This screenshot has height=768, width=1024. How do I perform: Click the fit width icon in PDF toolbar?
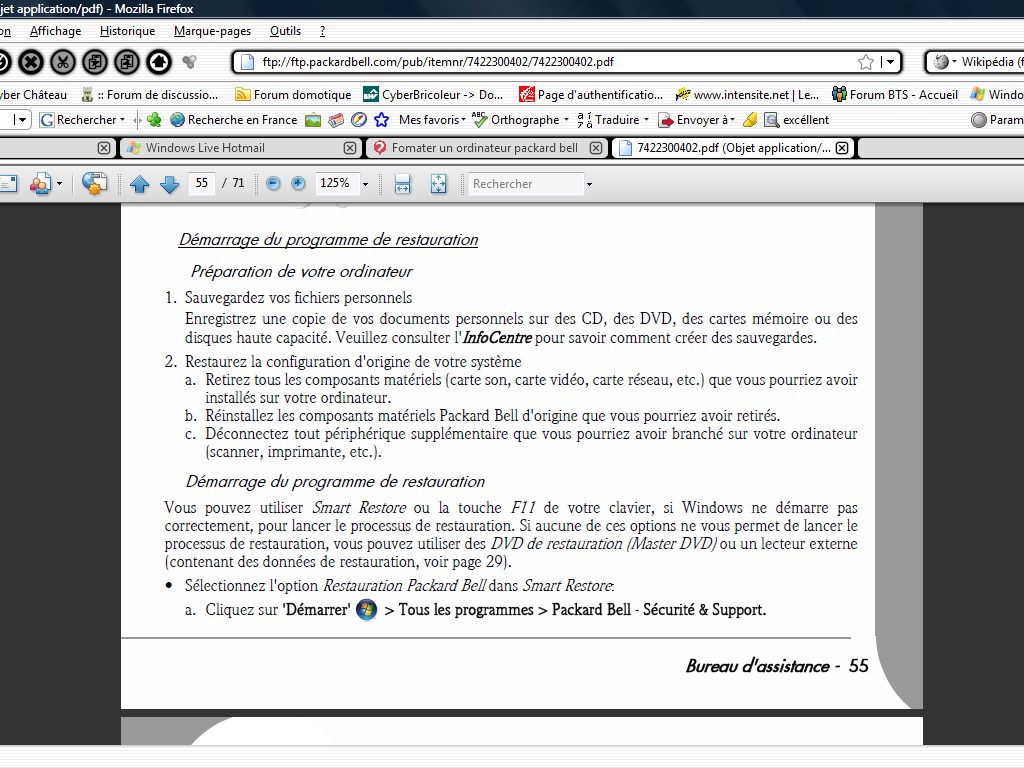pyautogui.click(x=402, y=184)
